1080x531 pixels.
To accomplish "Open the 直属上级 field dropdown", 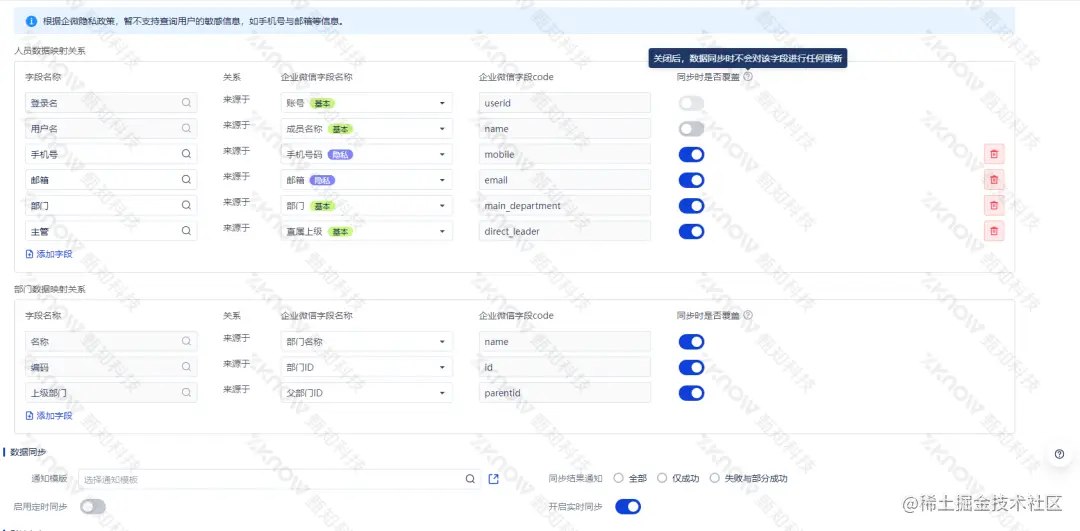I will click(x=367, y=231).
